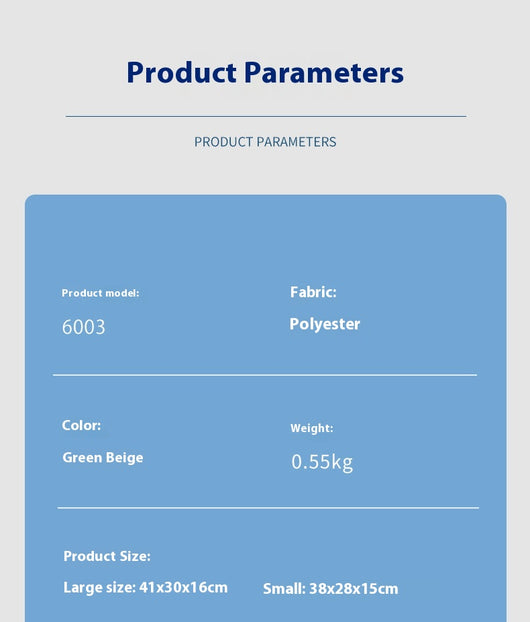Click the 0.55kg weight value
The height and width of the screenshot is (622, 530).
click(322, 462)
